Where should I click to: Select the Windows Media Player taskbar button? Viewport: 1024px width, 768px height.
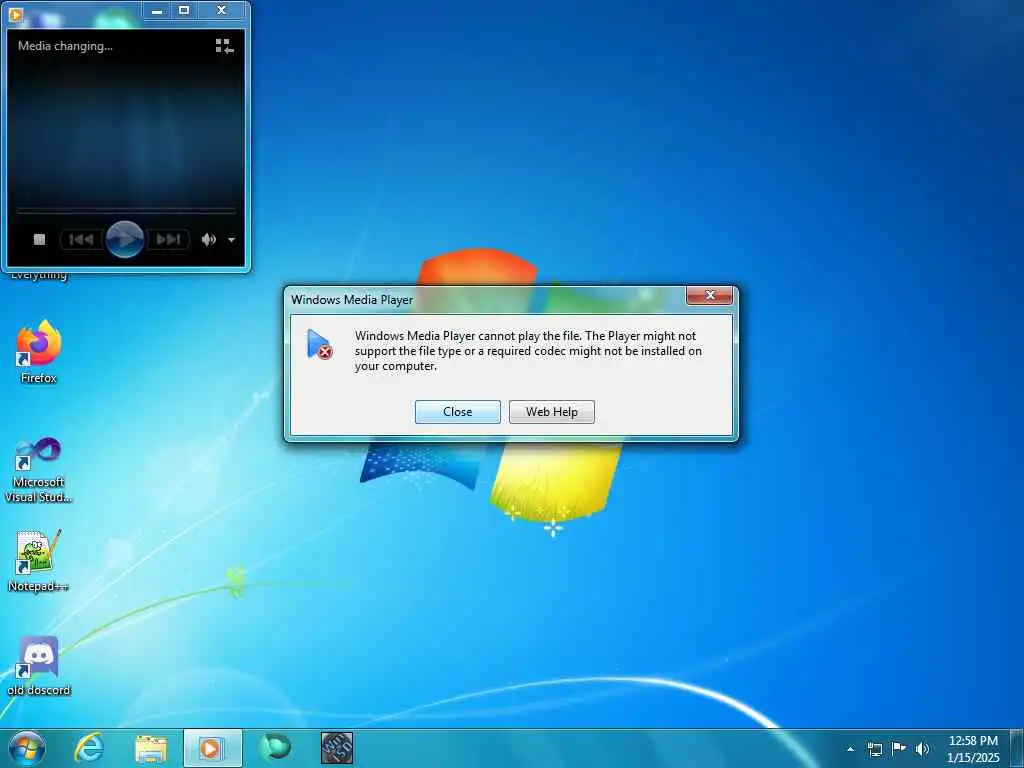[212, 748]
